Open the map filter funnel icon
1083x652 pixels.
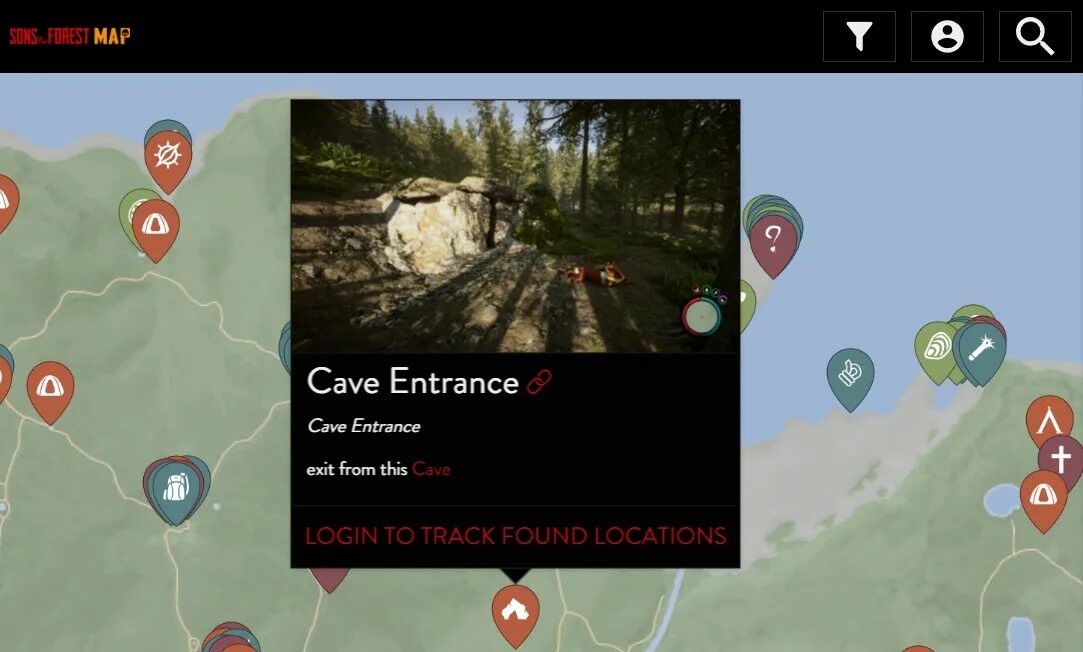tap(859, 37)
